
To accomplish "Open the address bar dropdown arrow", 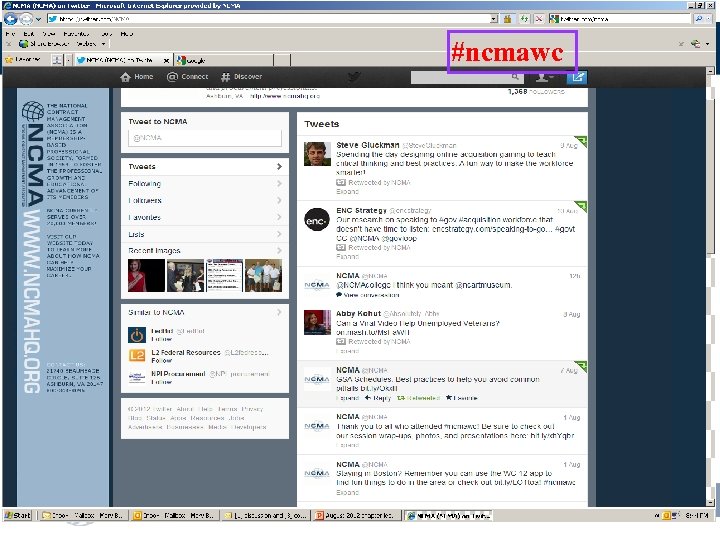I will click(x=494, y=19).
